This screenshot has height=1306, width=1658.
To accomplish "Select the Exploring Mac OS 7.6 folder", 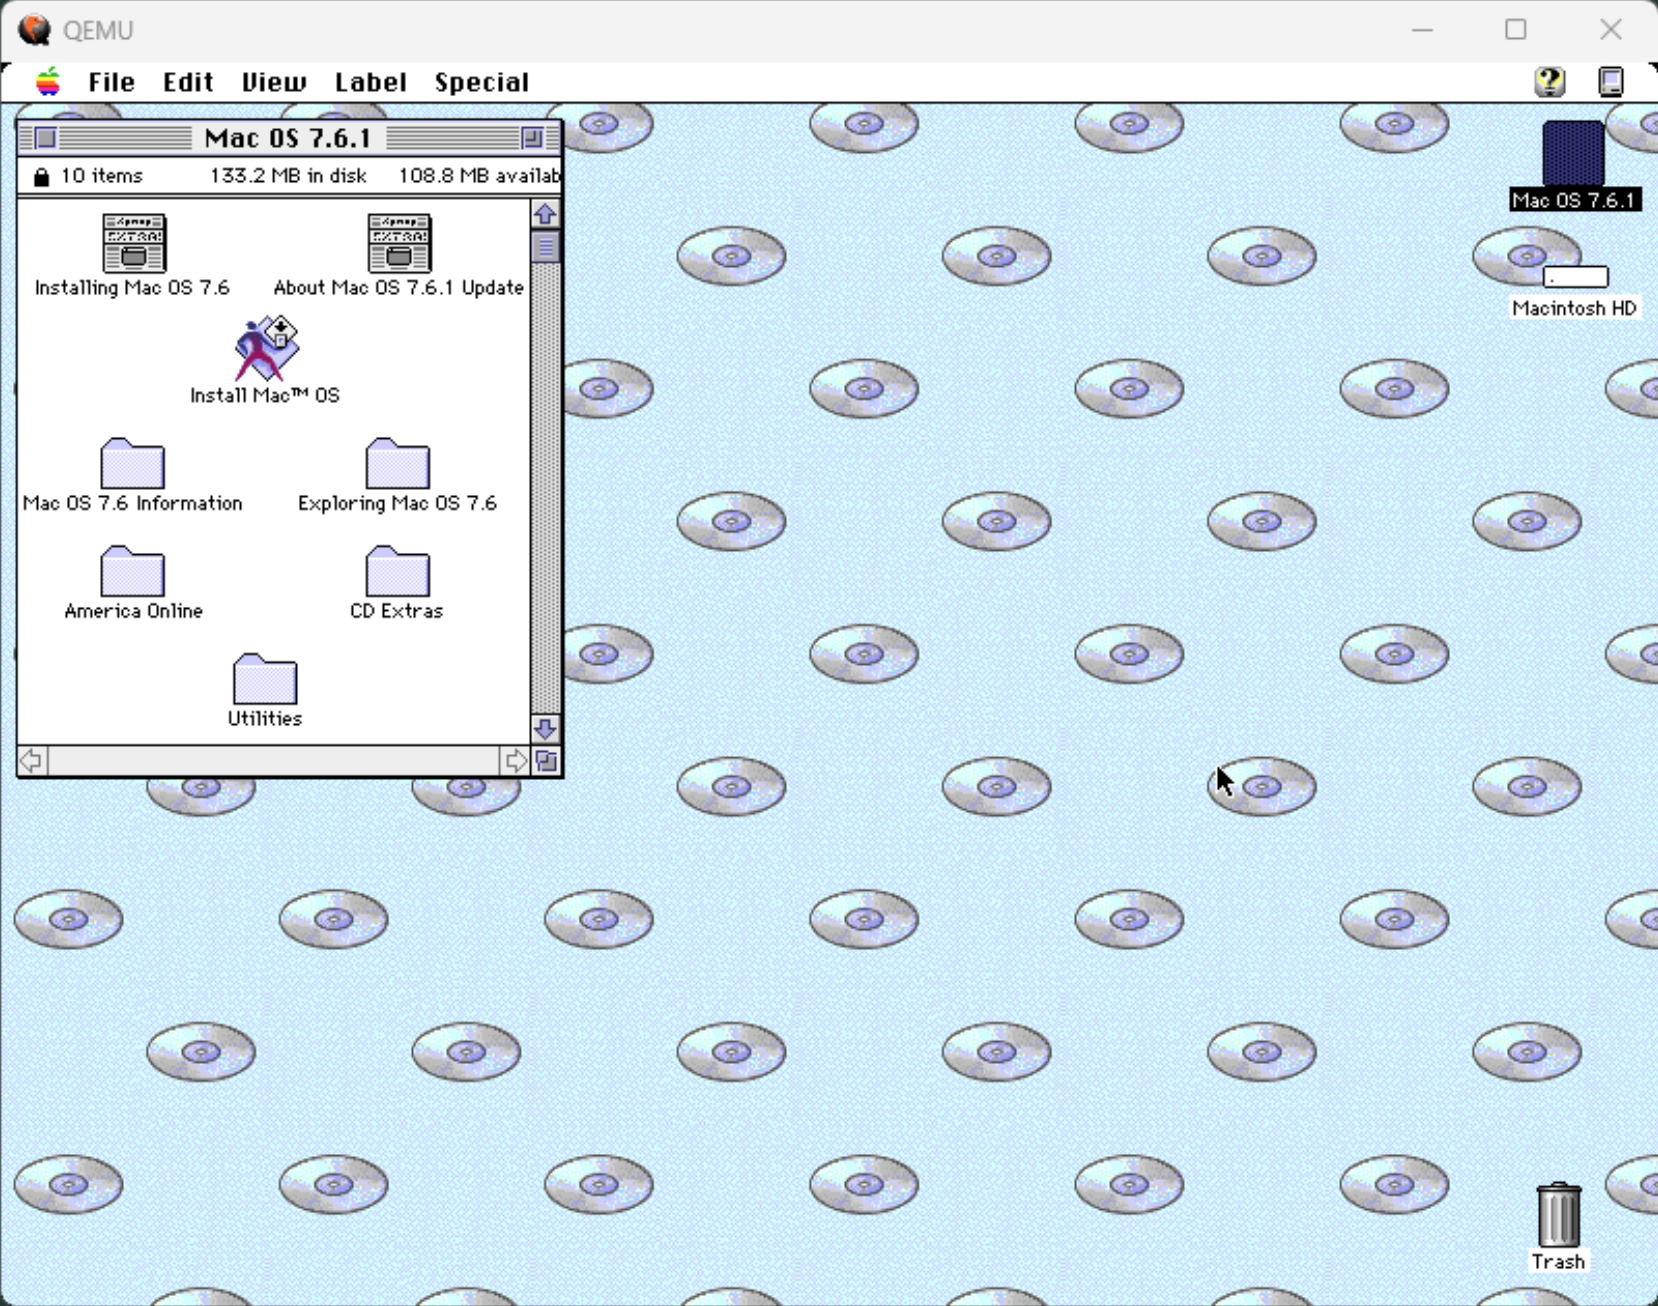I will [x=398, y=463].
